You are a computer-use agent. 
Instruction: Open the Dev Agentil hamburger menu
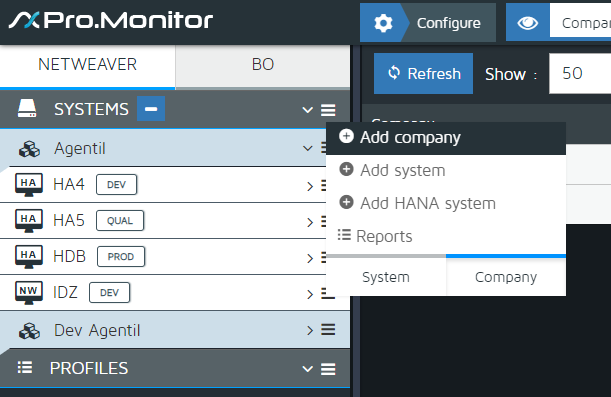click(328, 330)
